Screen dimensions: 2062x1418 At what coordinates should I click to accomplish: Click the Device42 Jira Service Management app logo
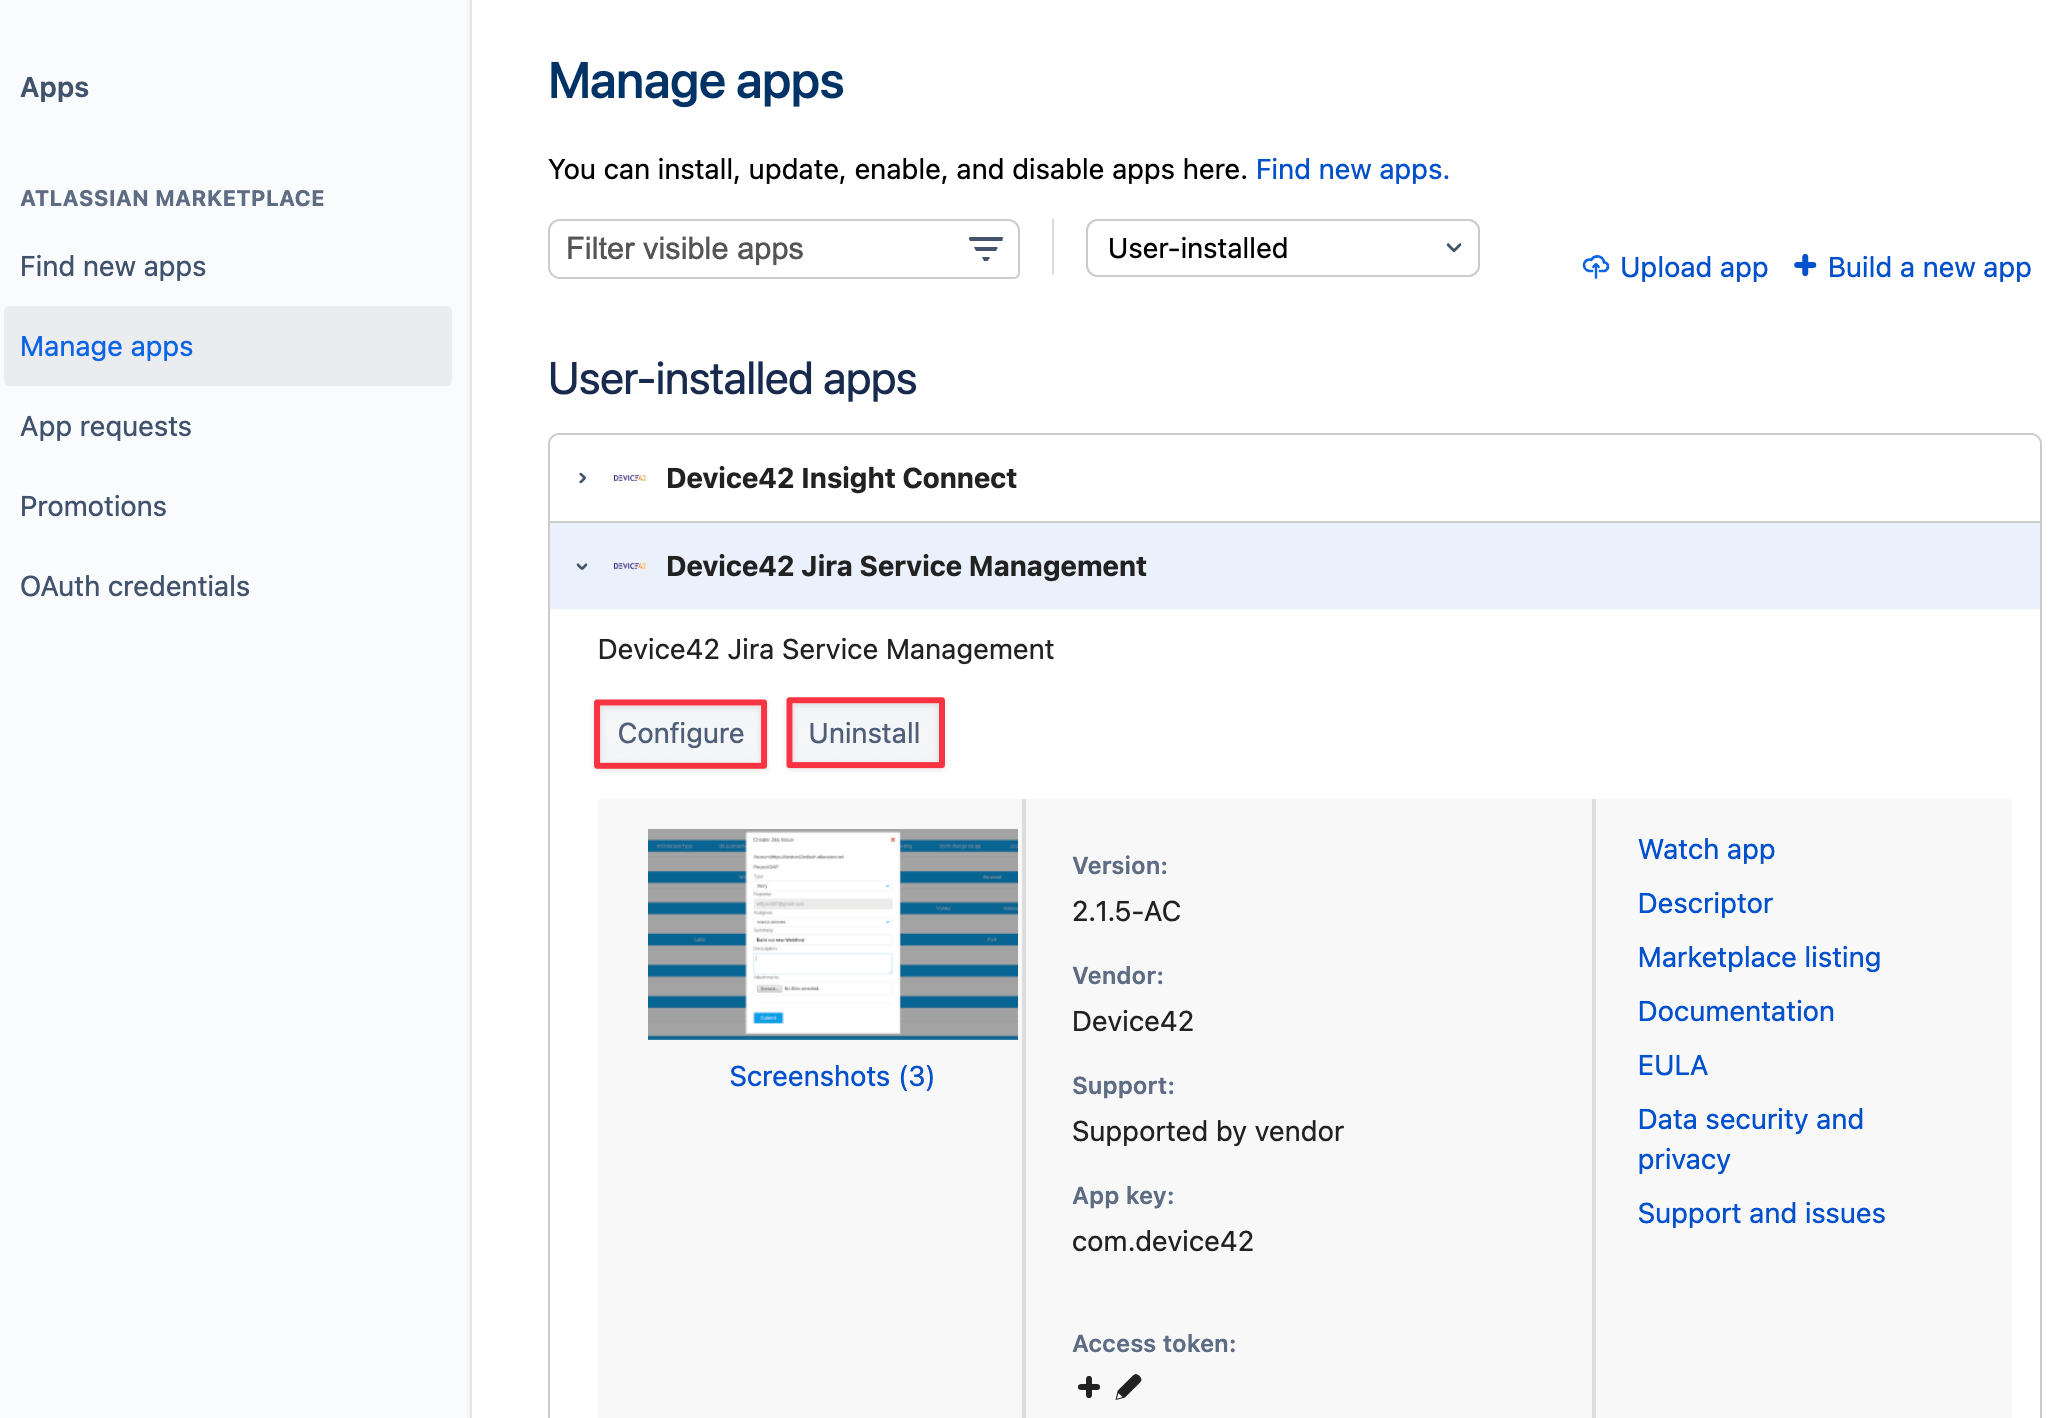(x=628, y=566)
